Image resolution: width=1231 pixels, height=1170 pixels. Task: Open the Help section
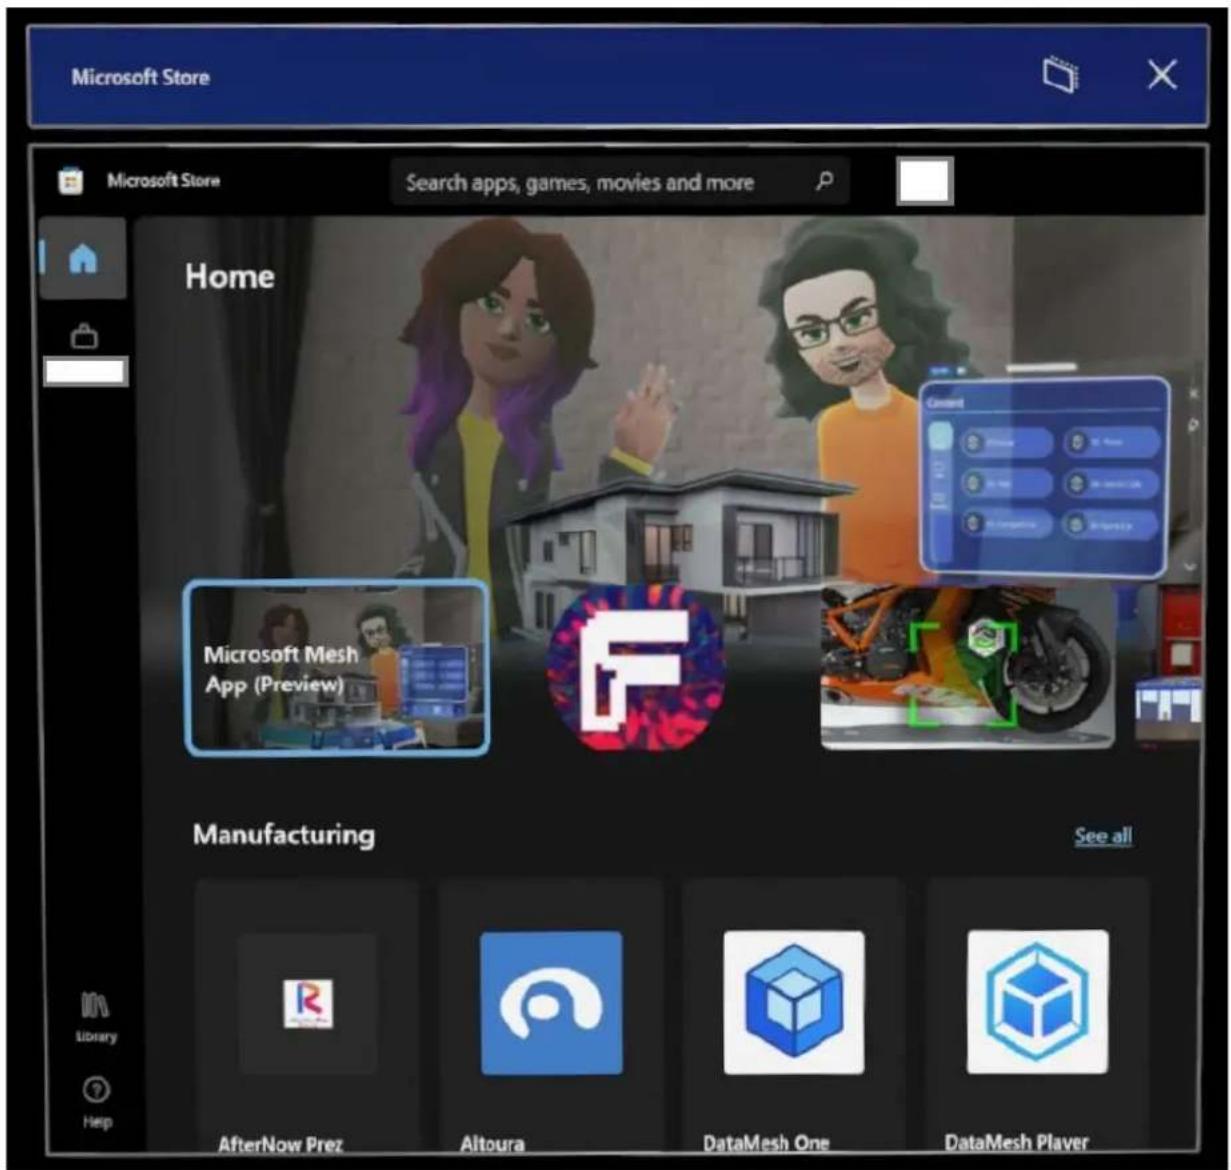point(97,1102)
